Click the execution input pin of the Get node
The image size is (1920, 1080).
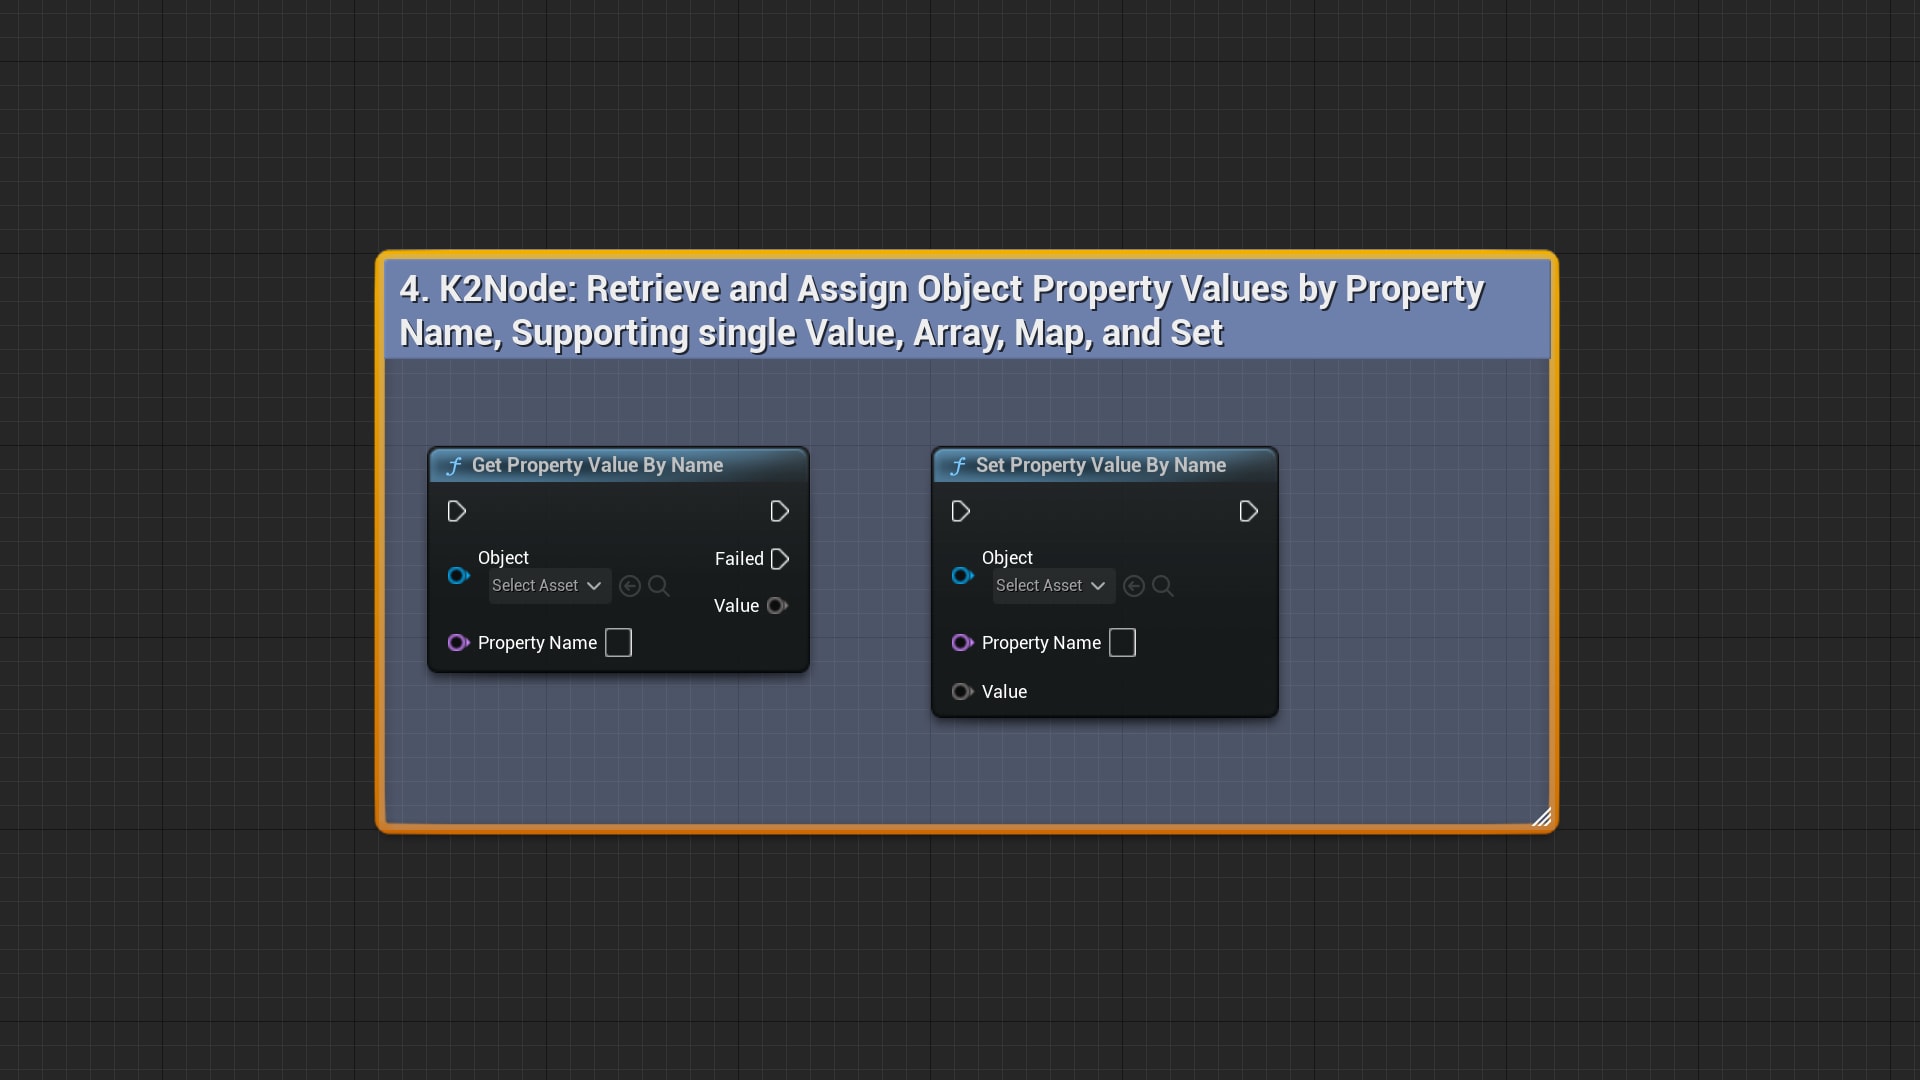tap(456, 511)
